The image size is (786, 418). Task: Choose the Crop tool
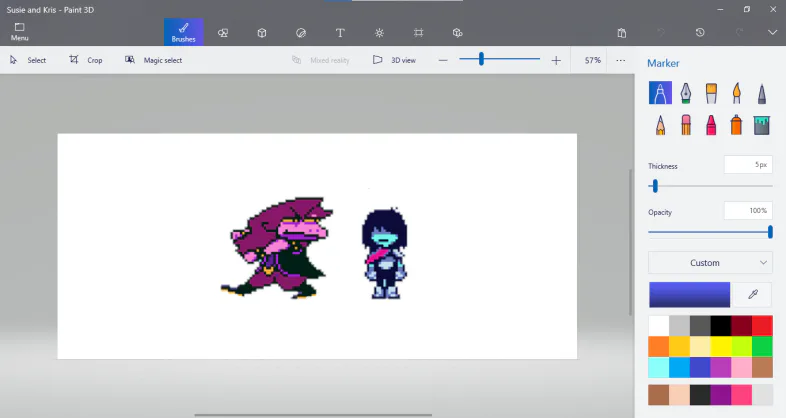[86, 60]
